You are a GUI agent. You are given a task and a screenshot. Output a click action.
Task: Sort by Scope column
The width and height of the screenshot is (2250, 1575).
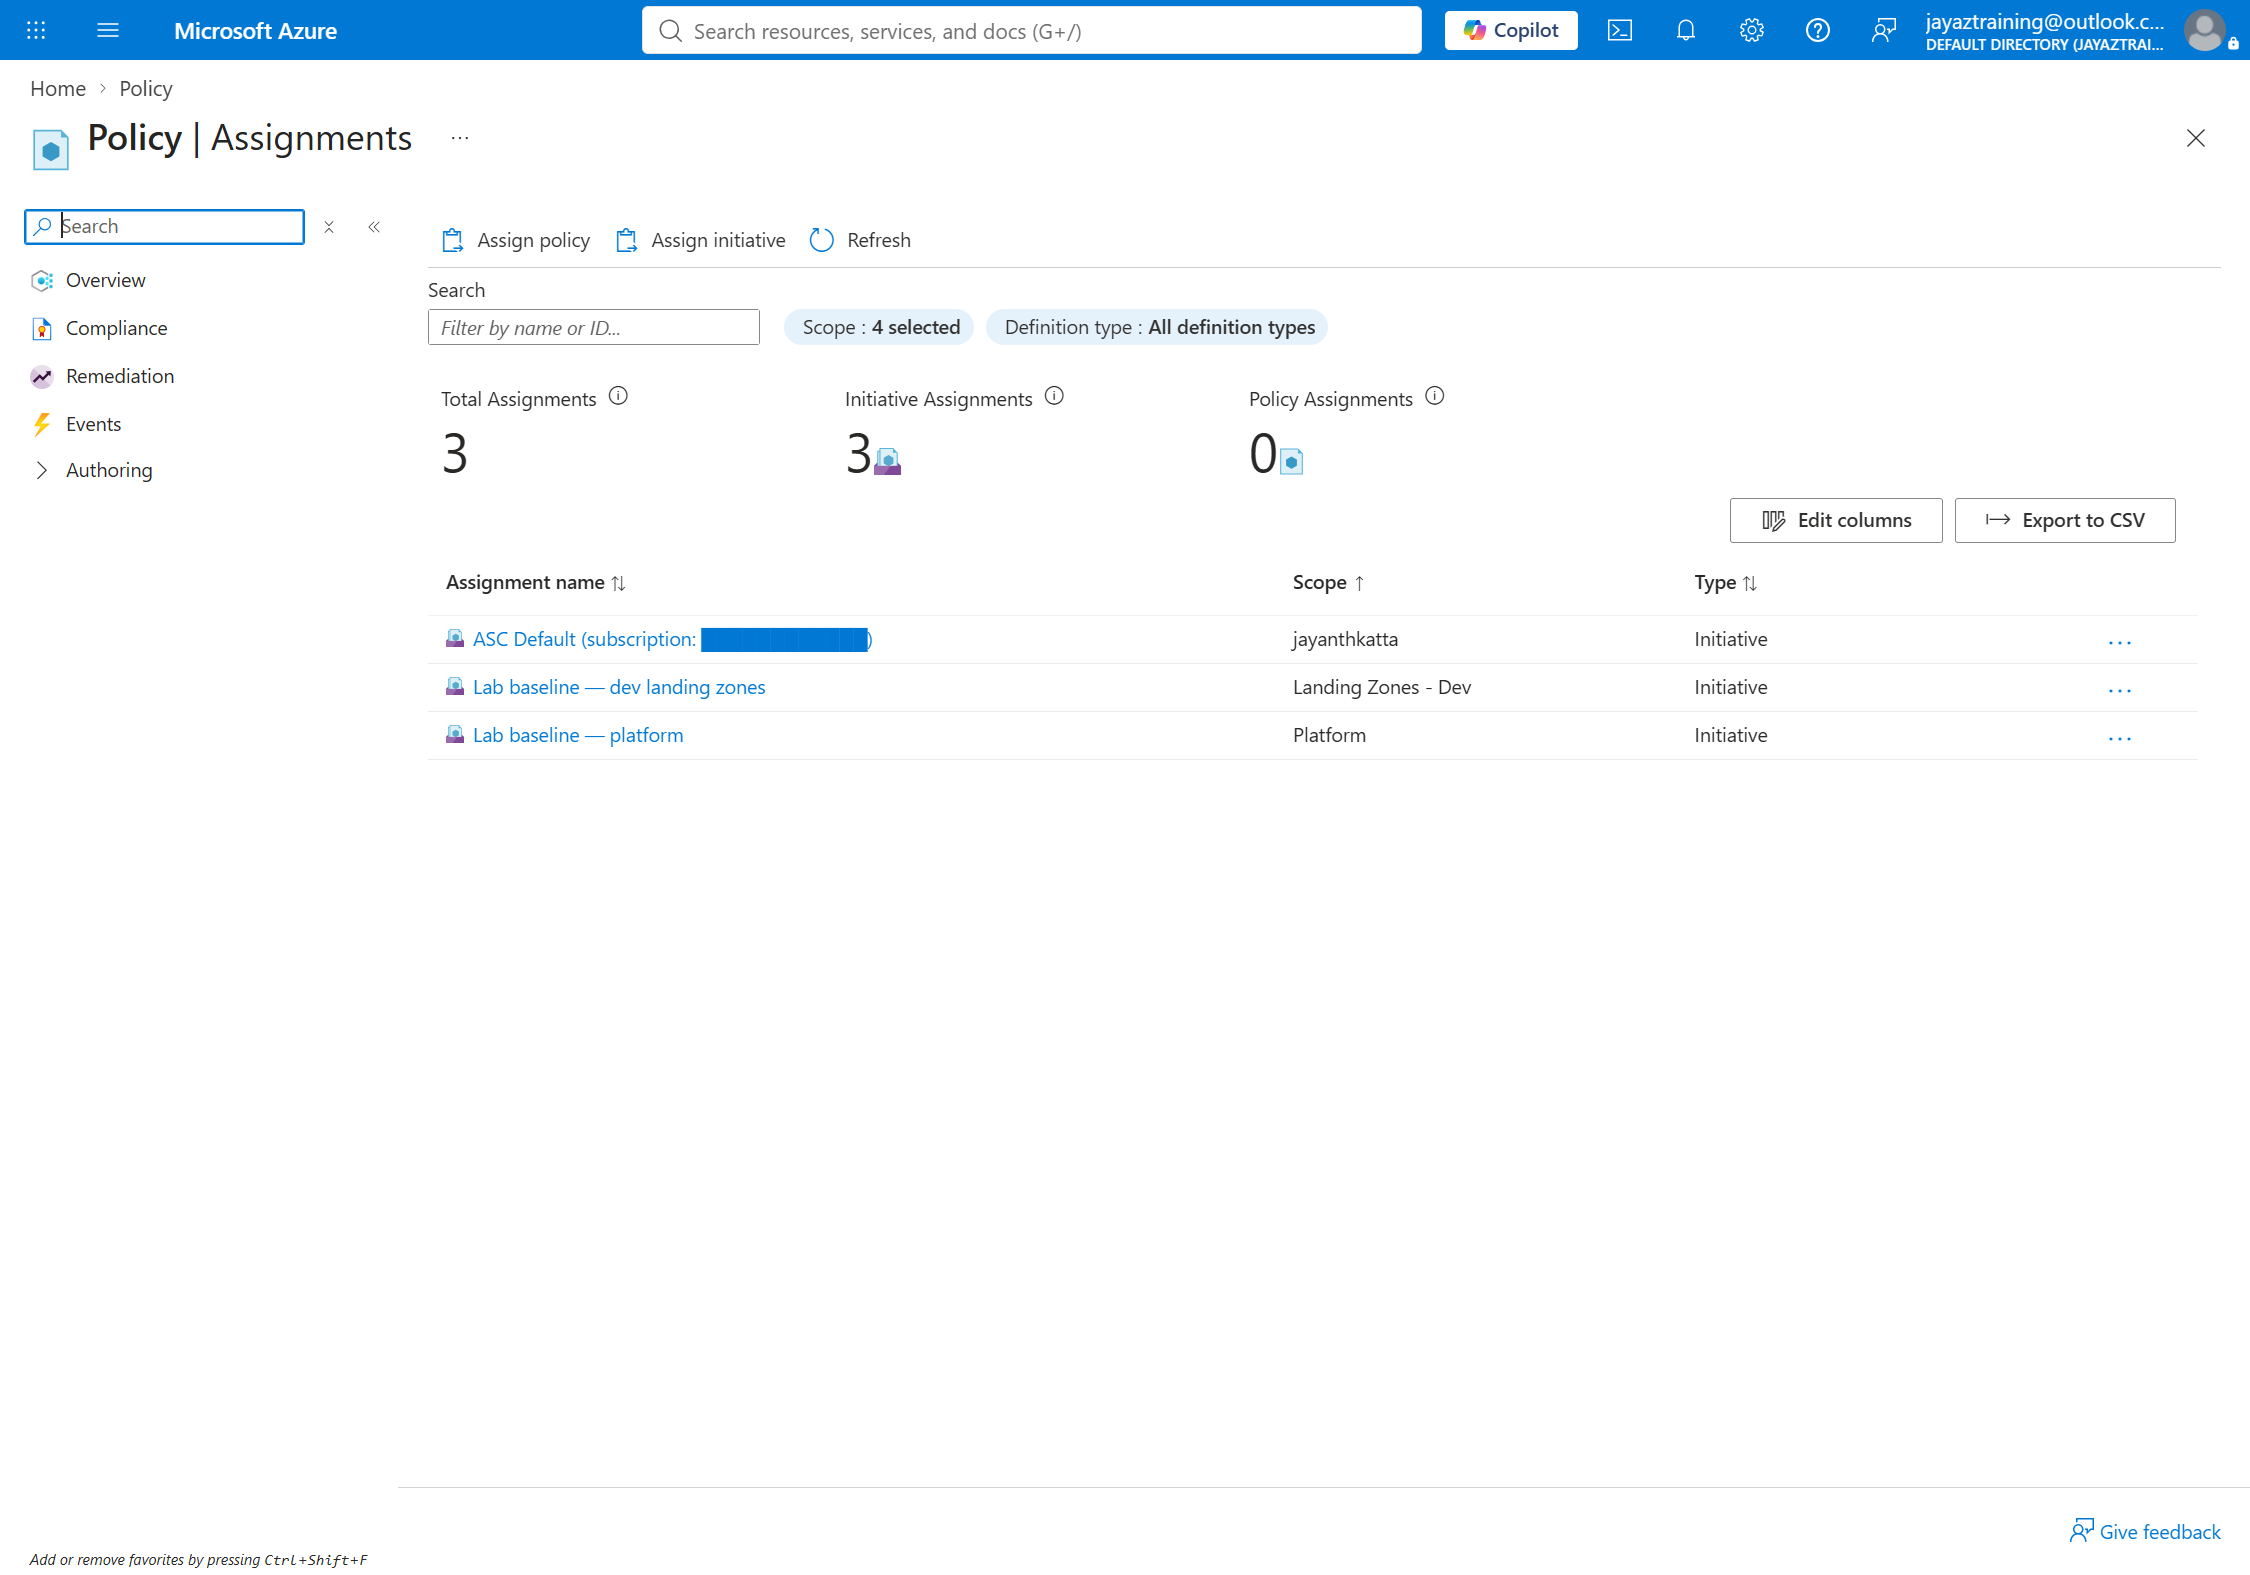pyautogui.click(x=1328, y=582)
